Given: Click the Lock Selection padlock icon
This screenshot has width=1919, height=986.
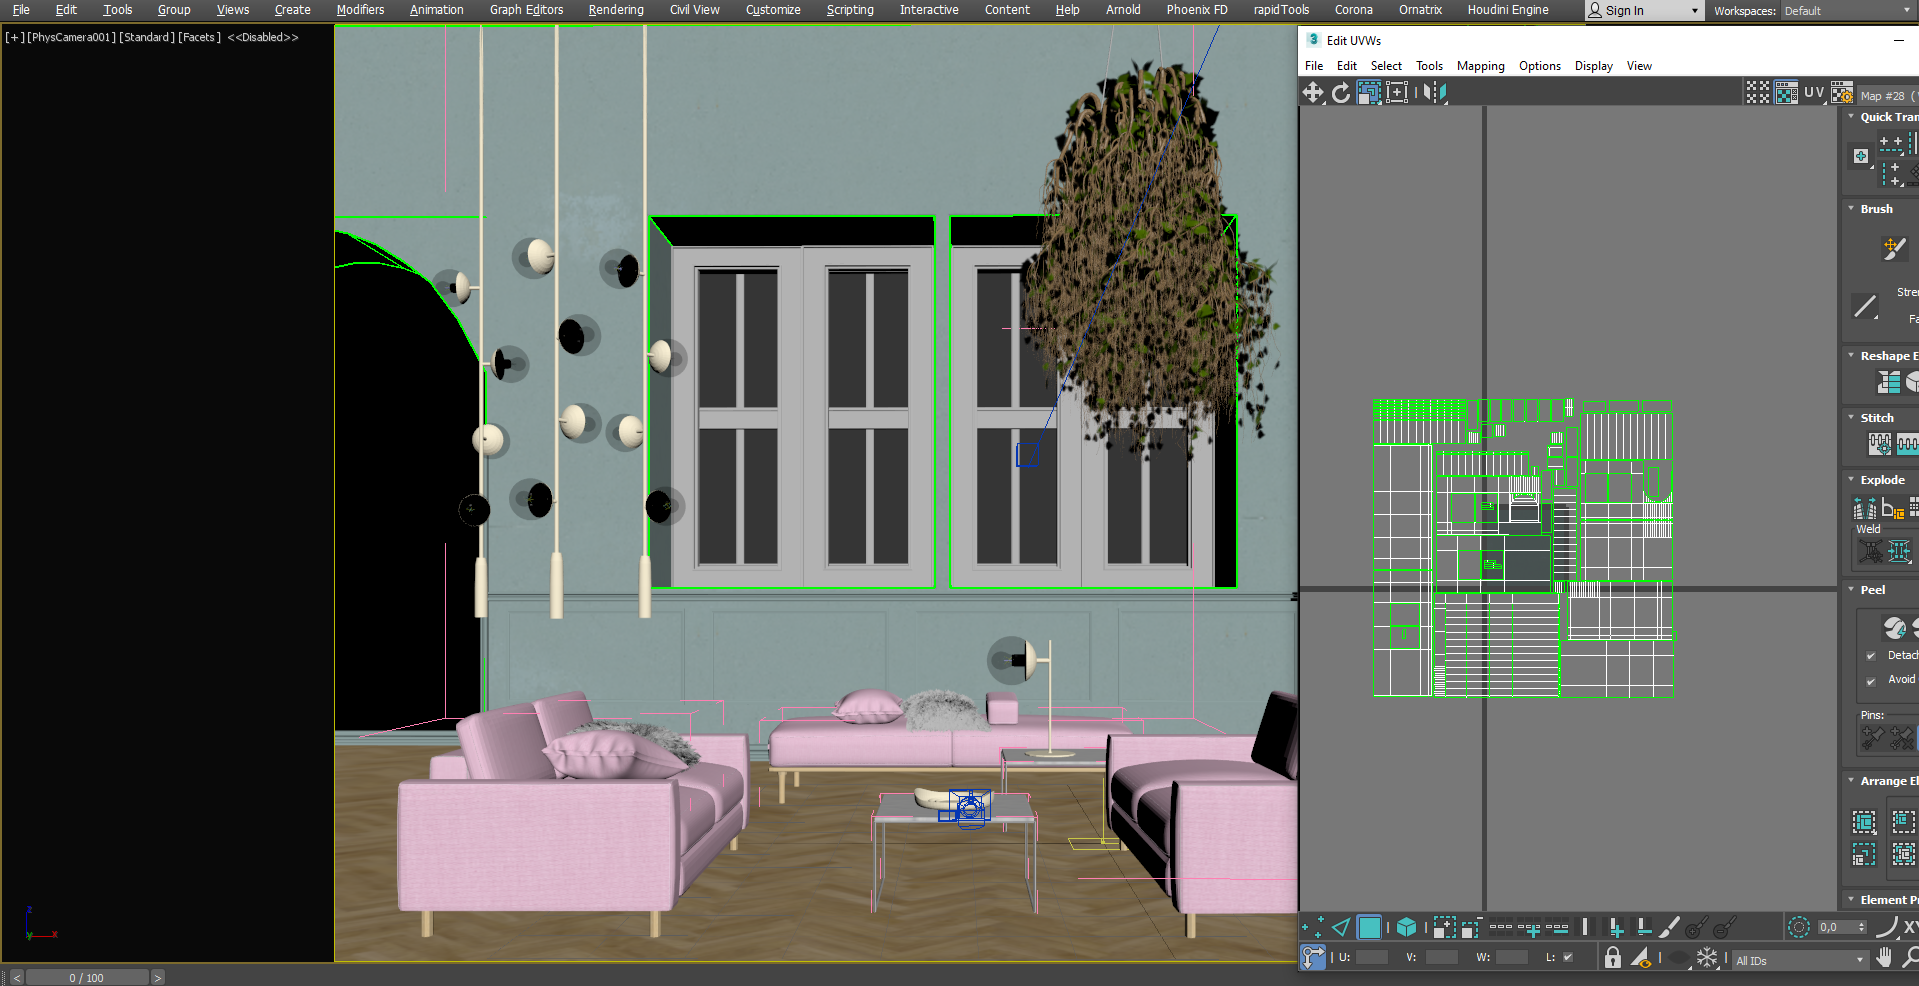Looking at the screenshot, I should point(1612,958).
